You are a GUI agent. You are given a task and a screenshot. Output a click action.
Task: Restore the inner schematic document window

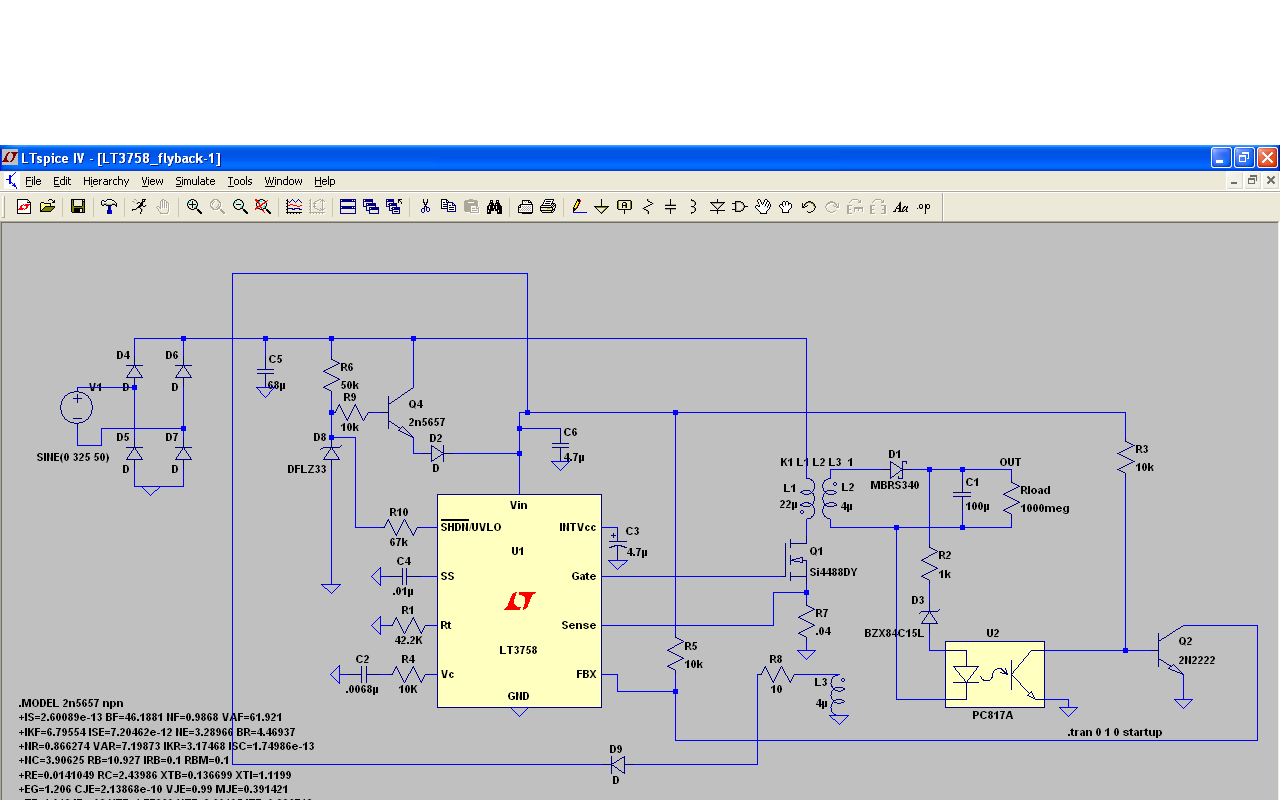click(x=1252, y=180)
